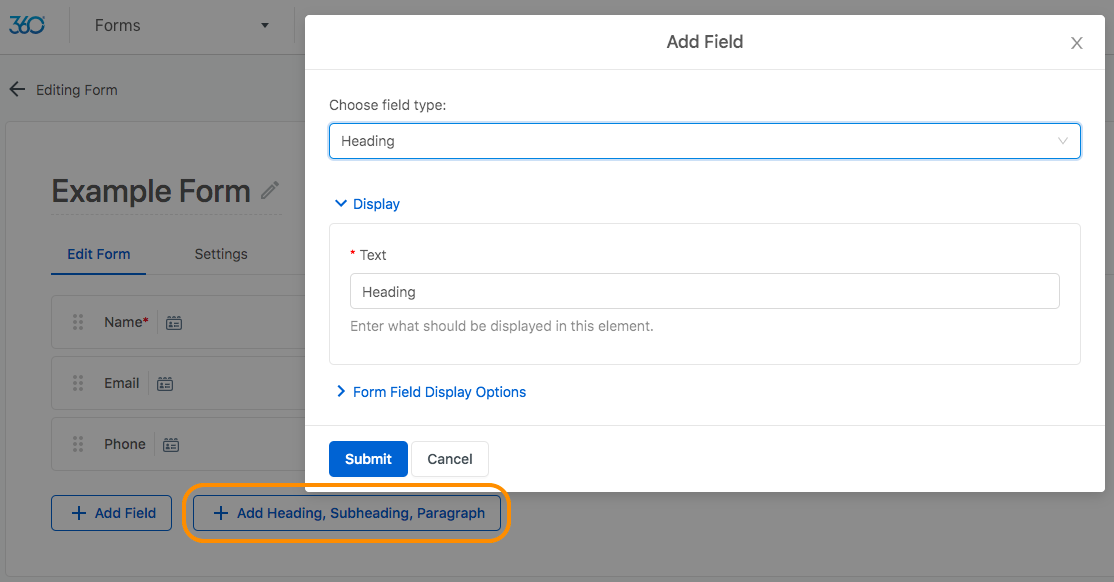The image size is (1114, 582).
Task: Switch to the Edit Form tab
Action: coord(98,254)
